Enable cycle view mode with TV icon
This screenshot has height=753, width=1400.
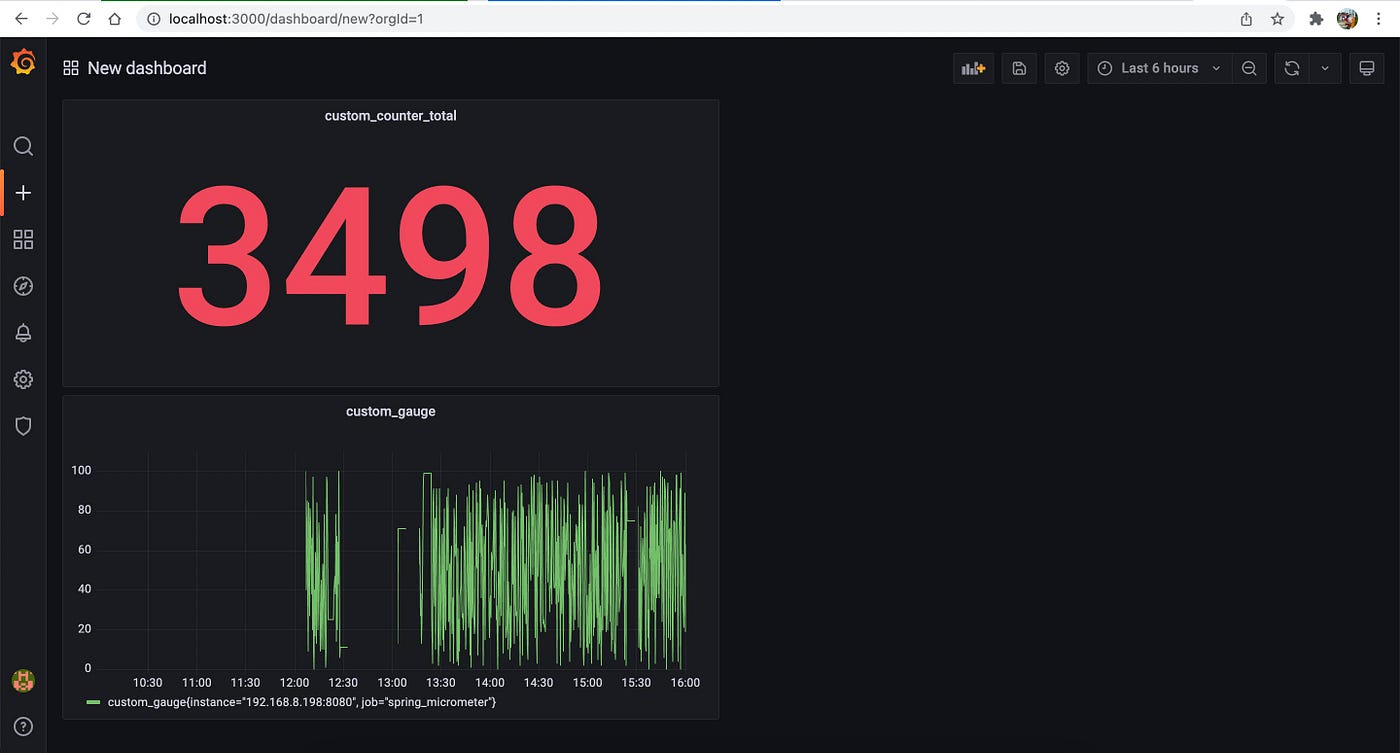1366,68
